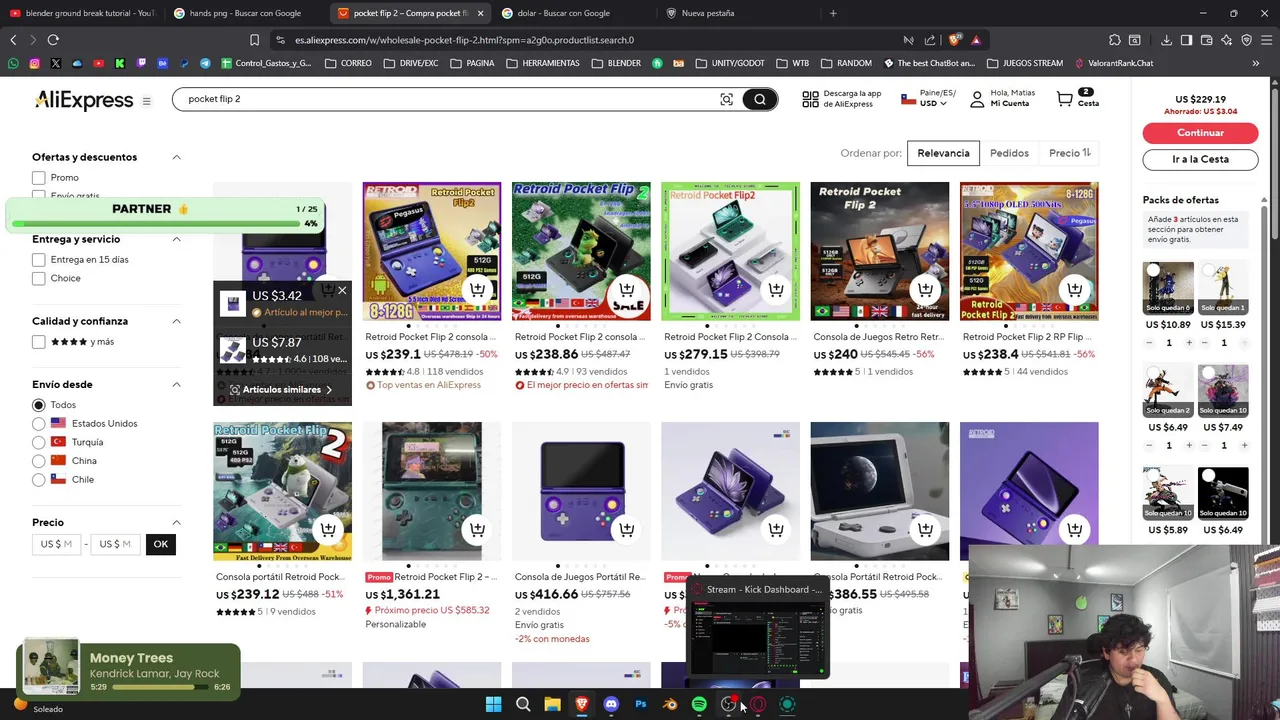Reload the page in browser
The image size is (1280, 720).
click(x=53, y=40)
